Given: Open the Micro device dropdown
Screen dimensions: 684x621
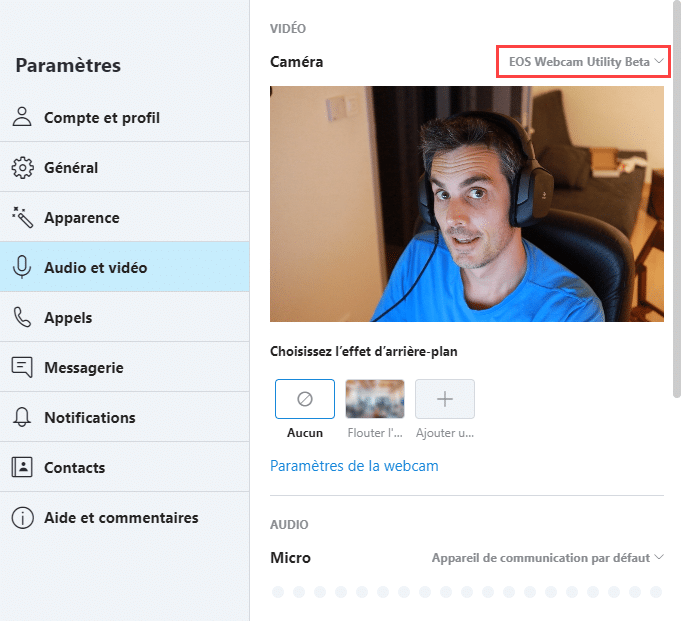Looking at the screenshot, I should click(x=547, y=558).
